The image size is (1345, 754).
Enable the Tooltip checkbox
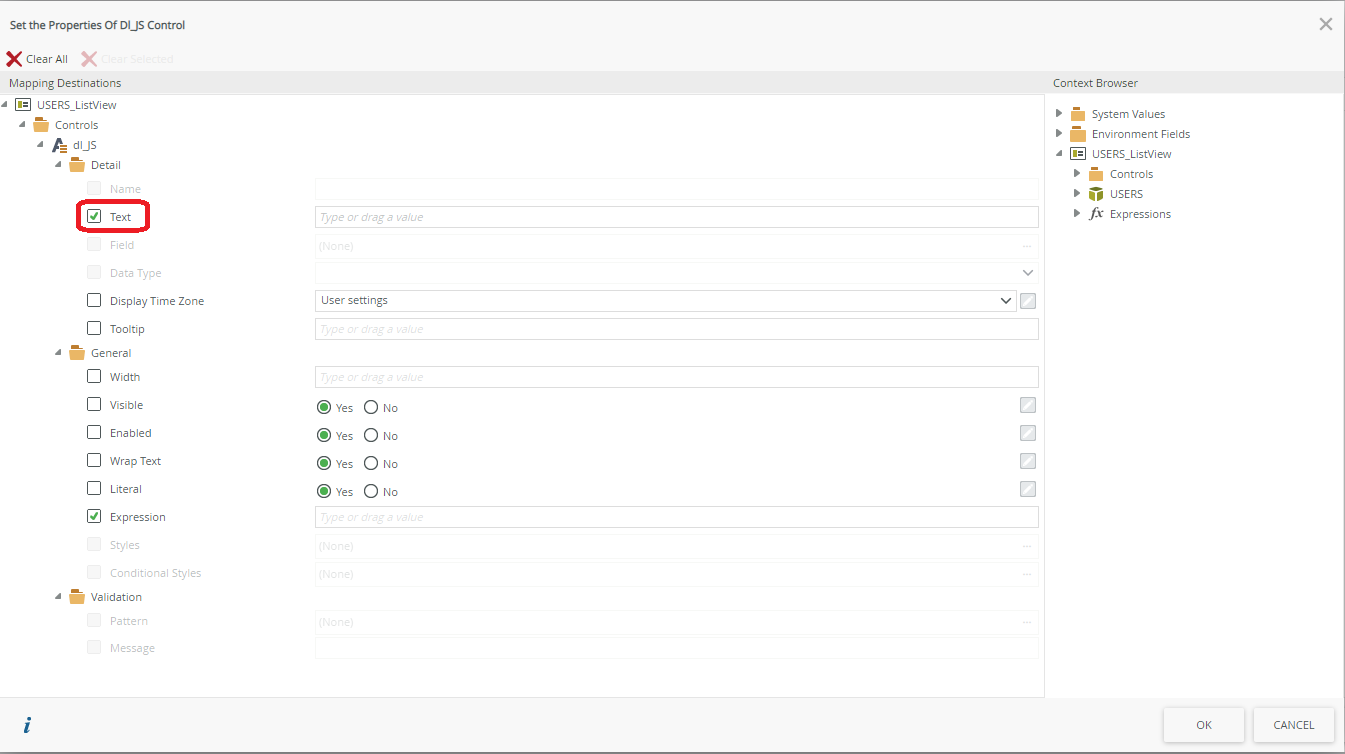[x=94, y=328]
